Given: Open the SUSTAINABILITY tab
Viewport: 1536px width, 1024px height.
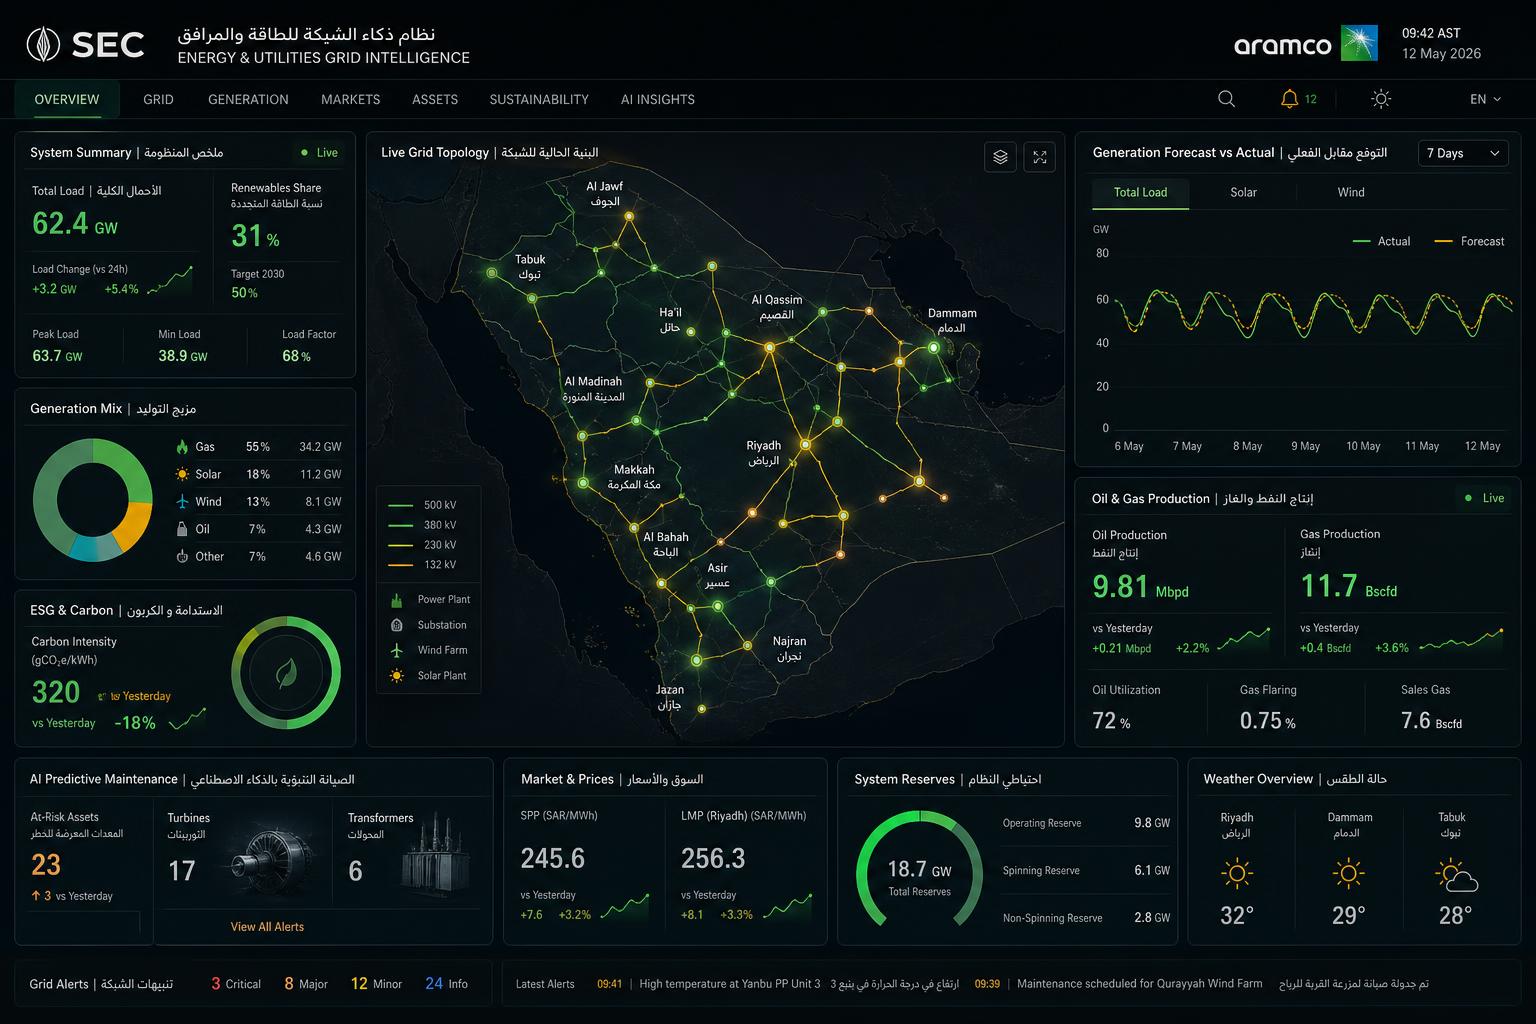Looking at the screenshot, I should (x=539, y=99).
